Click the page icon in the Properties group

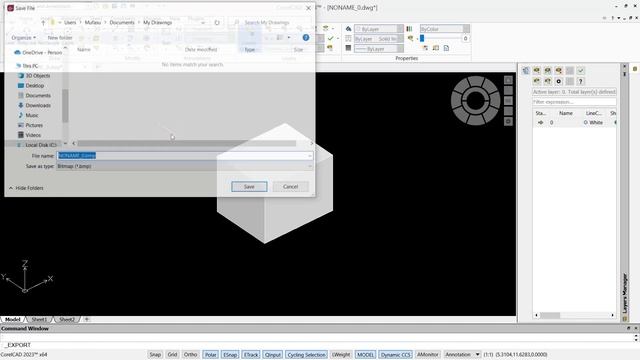[x=447, y=48]
